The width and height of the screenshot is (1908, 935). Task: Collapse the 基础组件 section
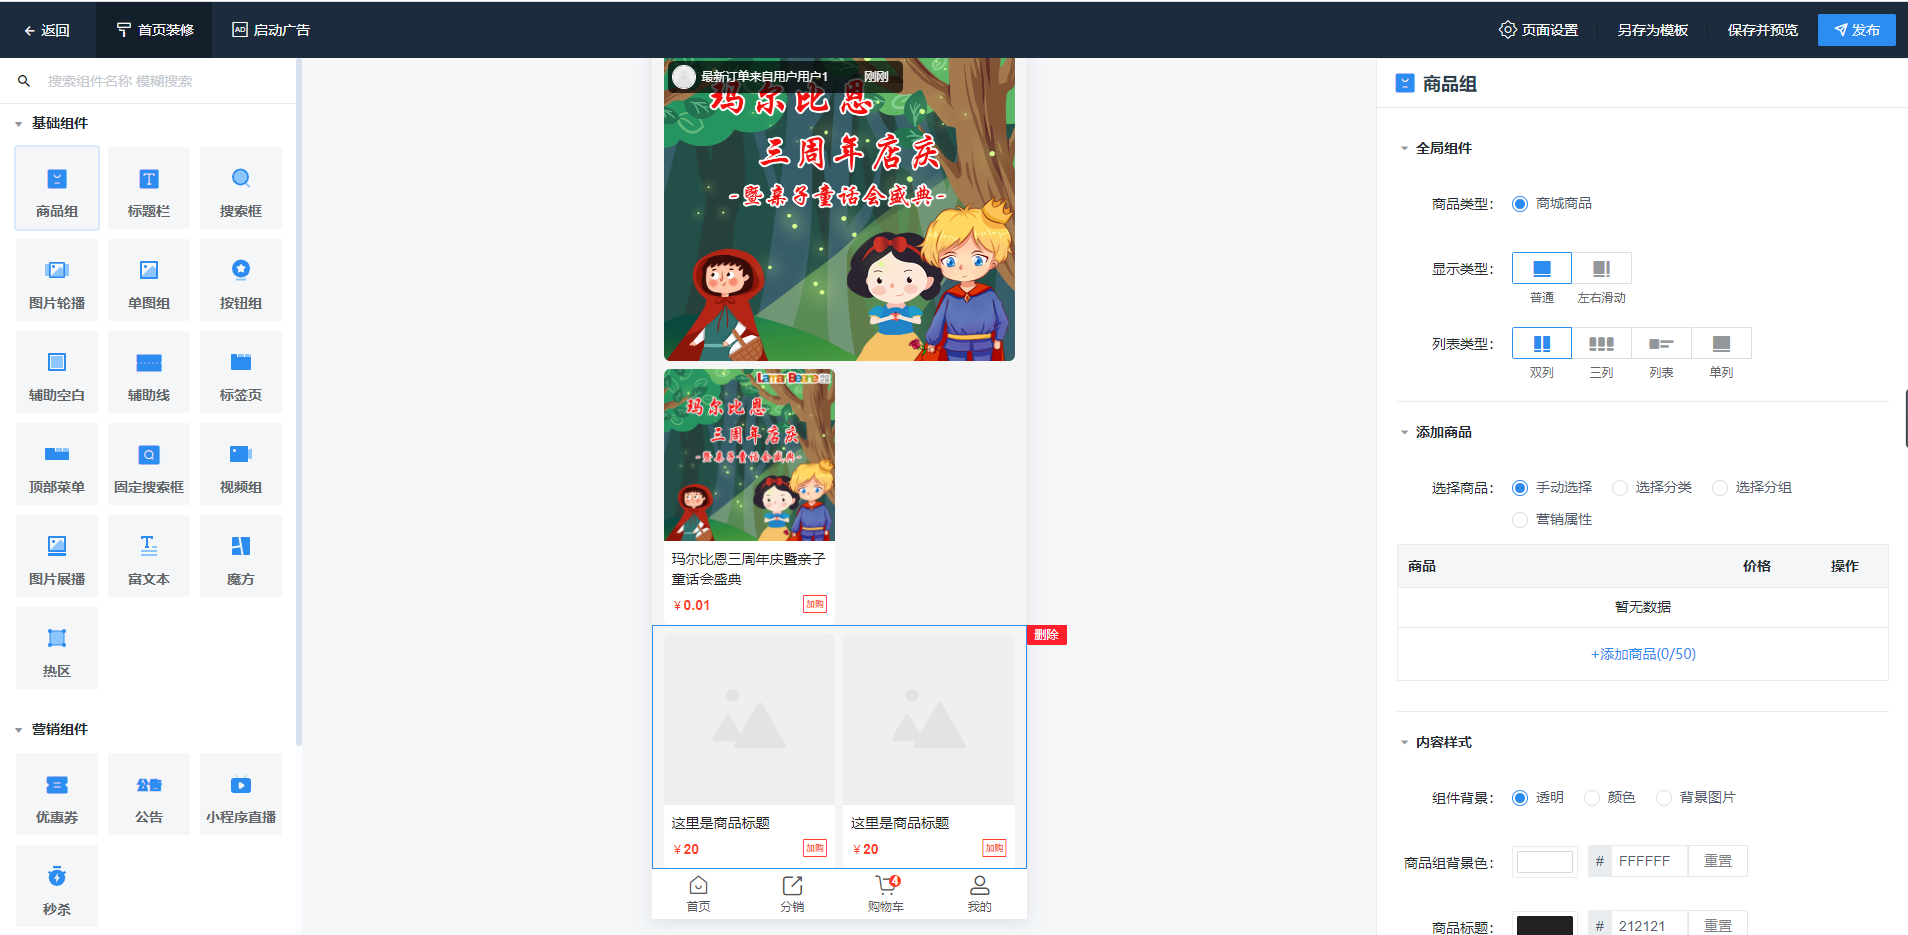pos(19,124)
